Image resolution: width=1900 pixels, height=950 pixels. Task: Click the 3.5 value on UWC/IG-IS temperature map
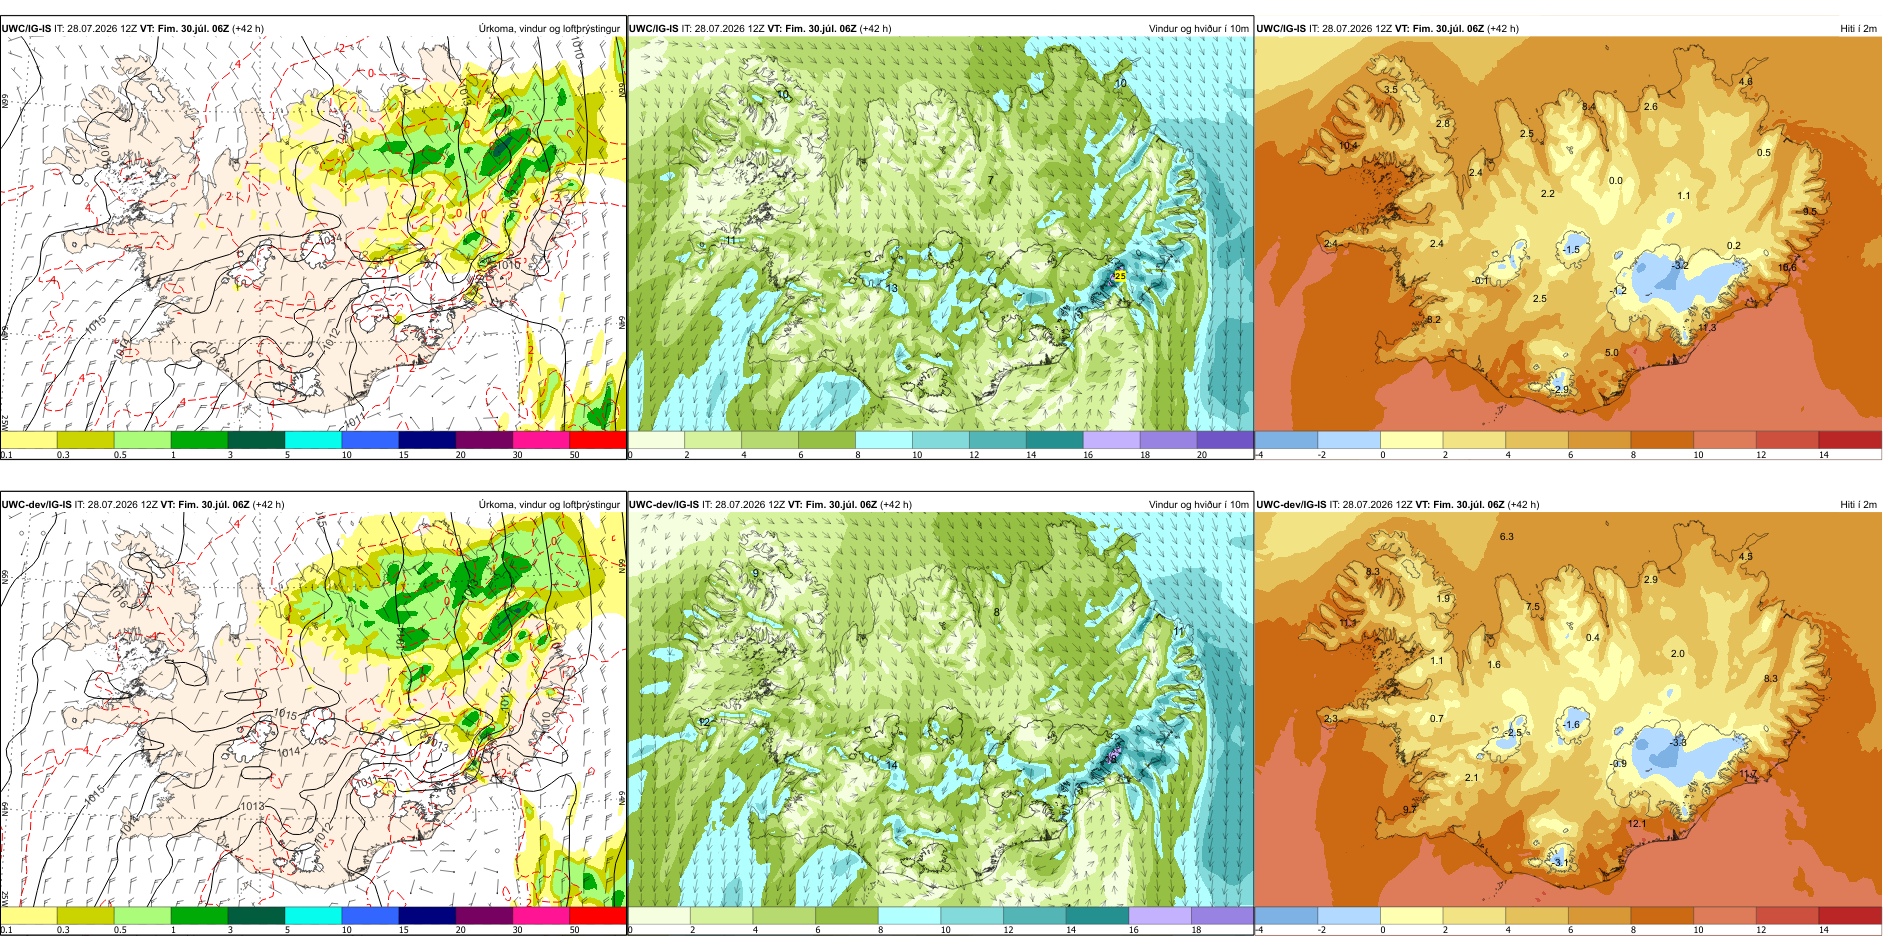point(1391,90)
